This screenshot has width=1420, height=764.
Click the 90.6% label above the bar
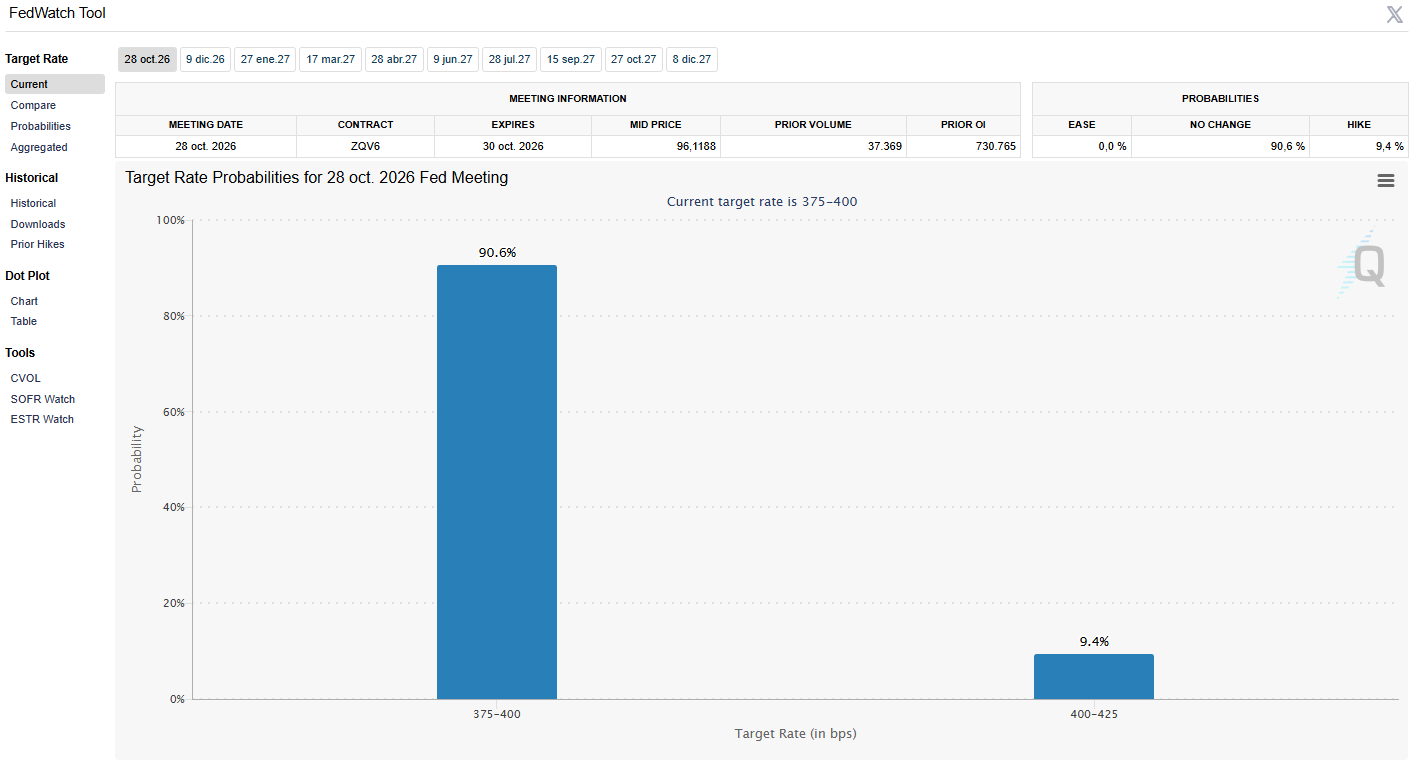pyautogui.click(x=497, y=253)
